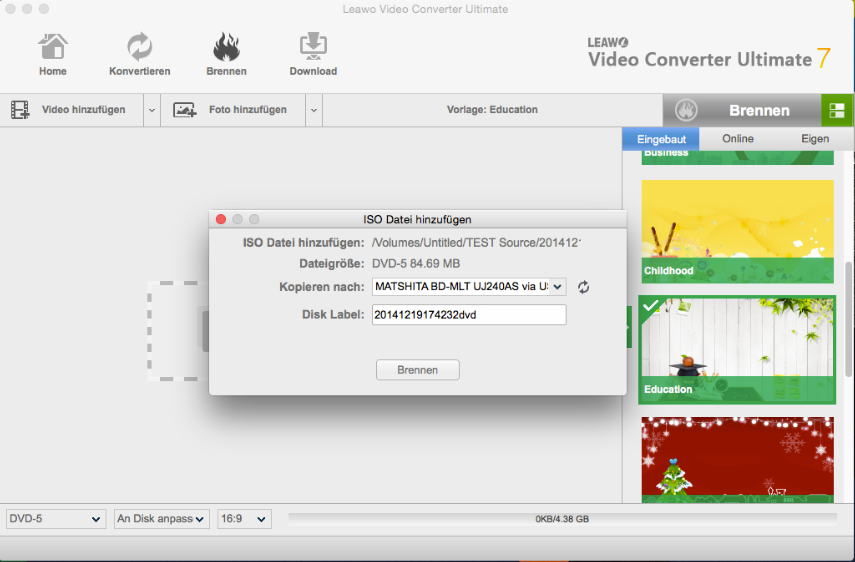Expand the Foto hinzufügen dropdown arrow
Image resolution: width=855 pixels, height=562 pixels.
click(314, 110)
